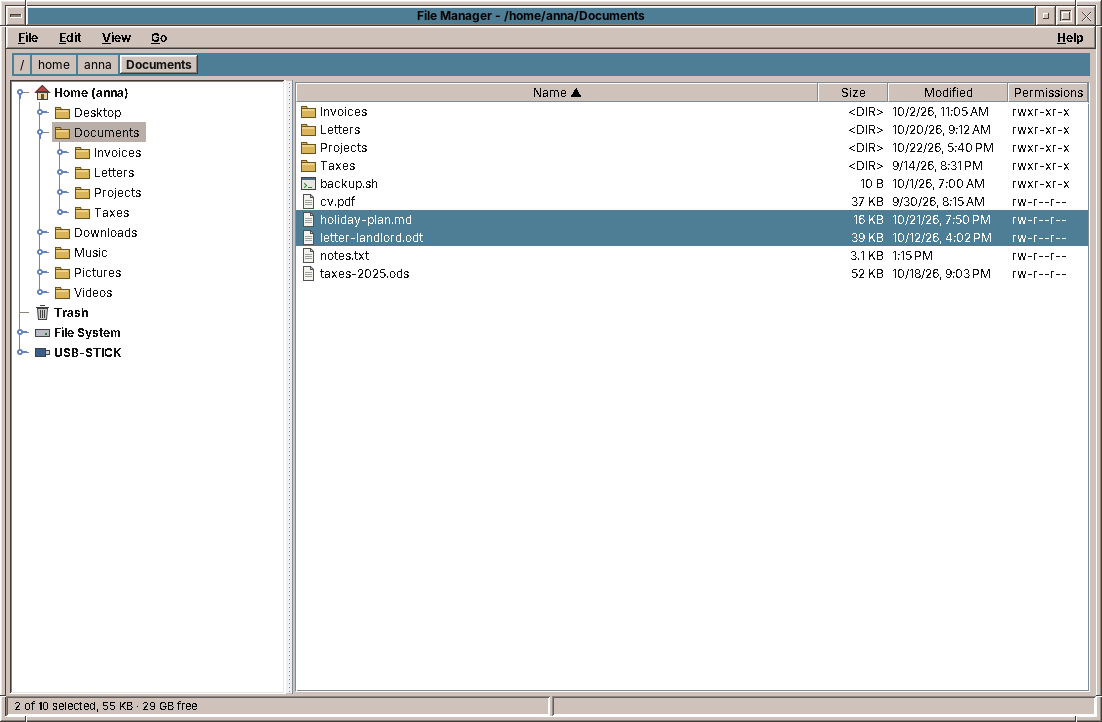Go to anna path button
The image size is (1102, 722).
point(98,65)
